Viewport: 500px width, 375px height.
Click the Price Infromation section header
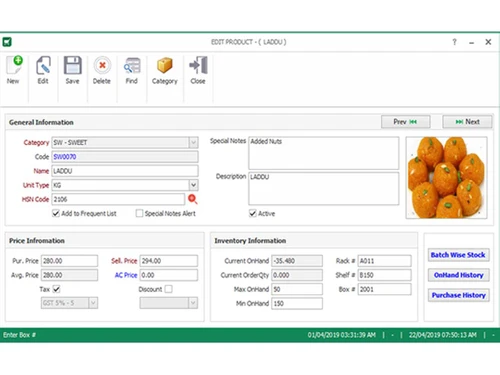[x=37, y=241]
